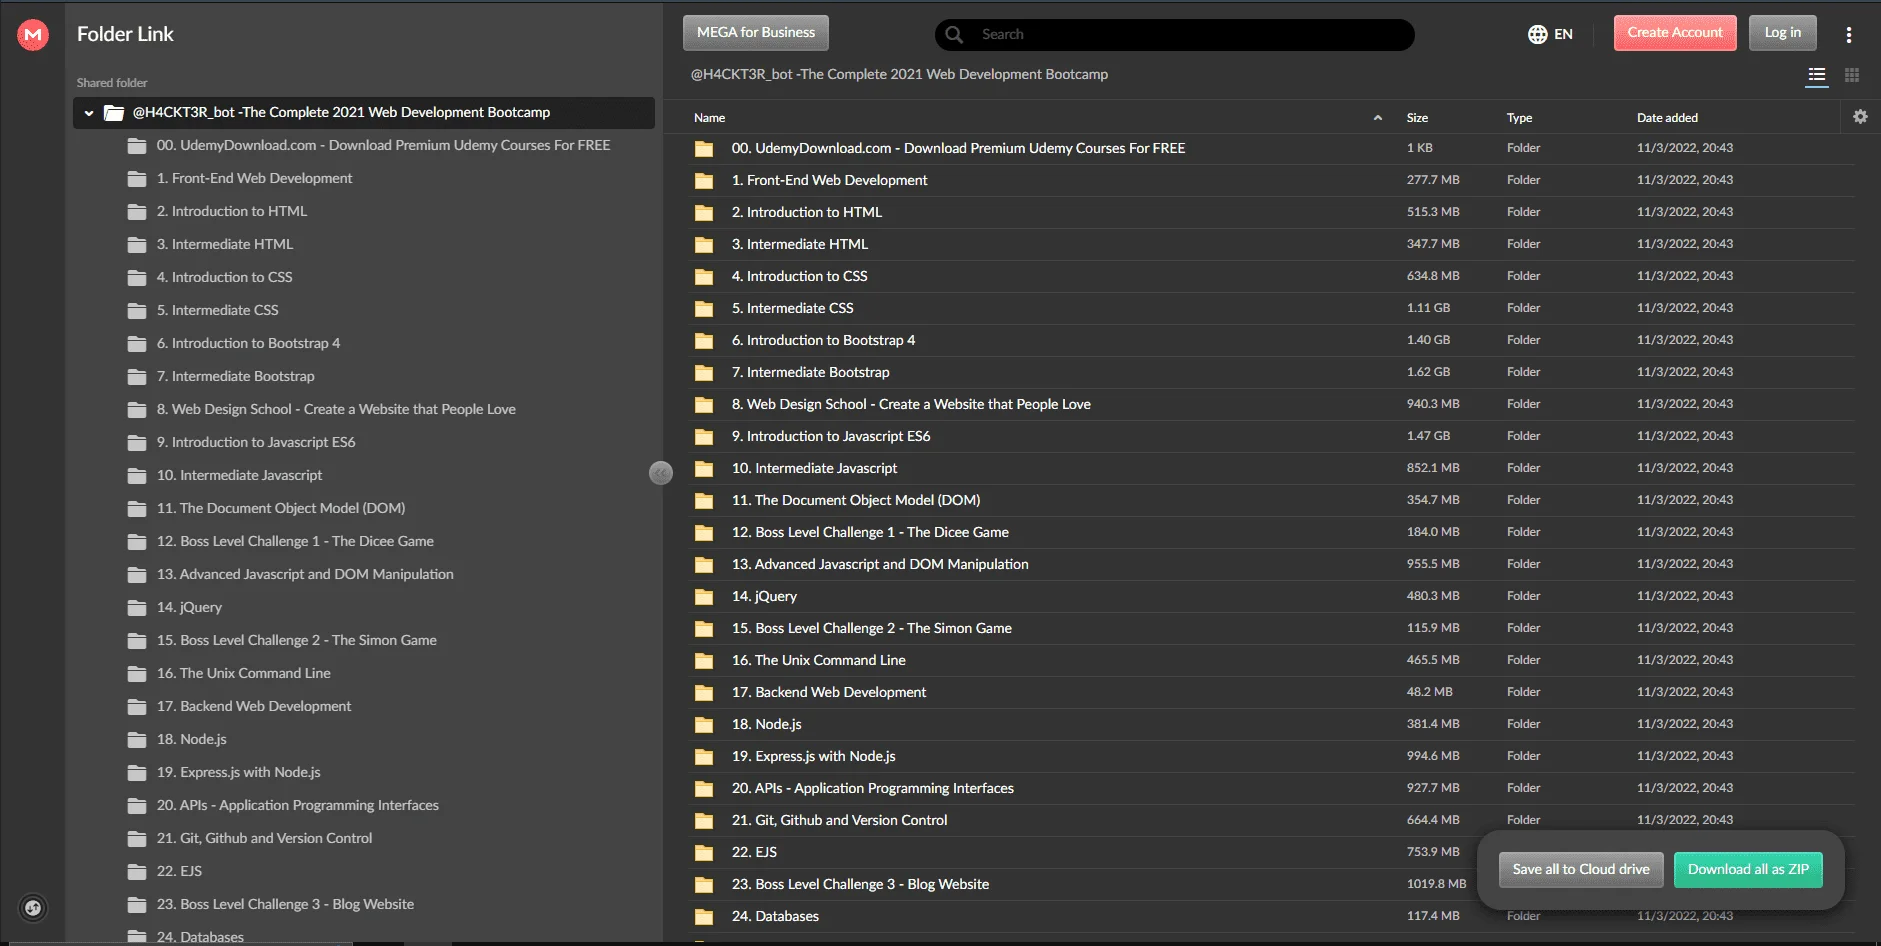Click folder icon of '00. UdemyDownload.com' row
Viewport: 1881px width, 946px height.
coord(704,149)
